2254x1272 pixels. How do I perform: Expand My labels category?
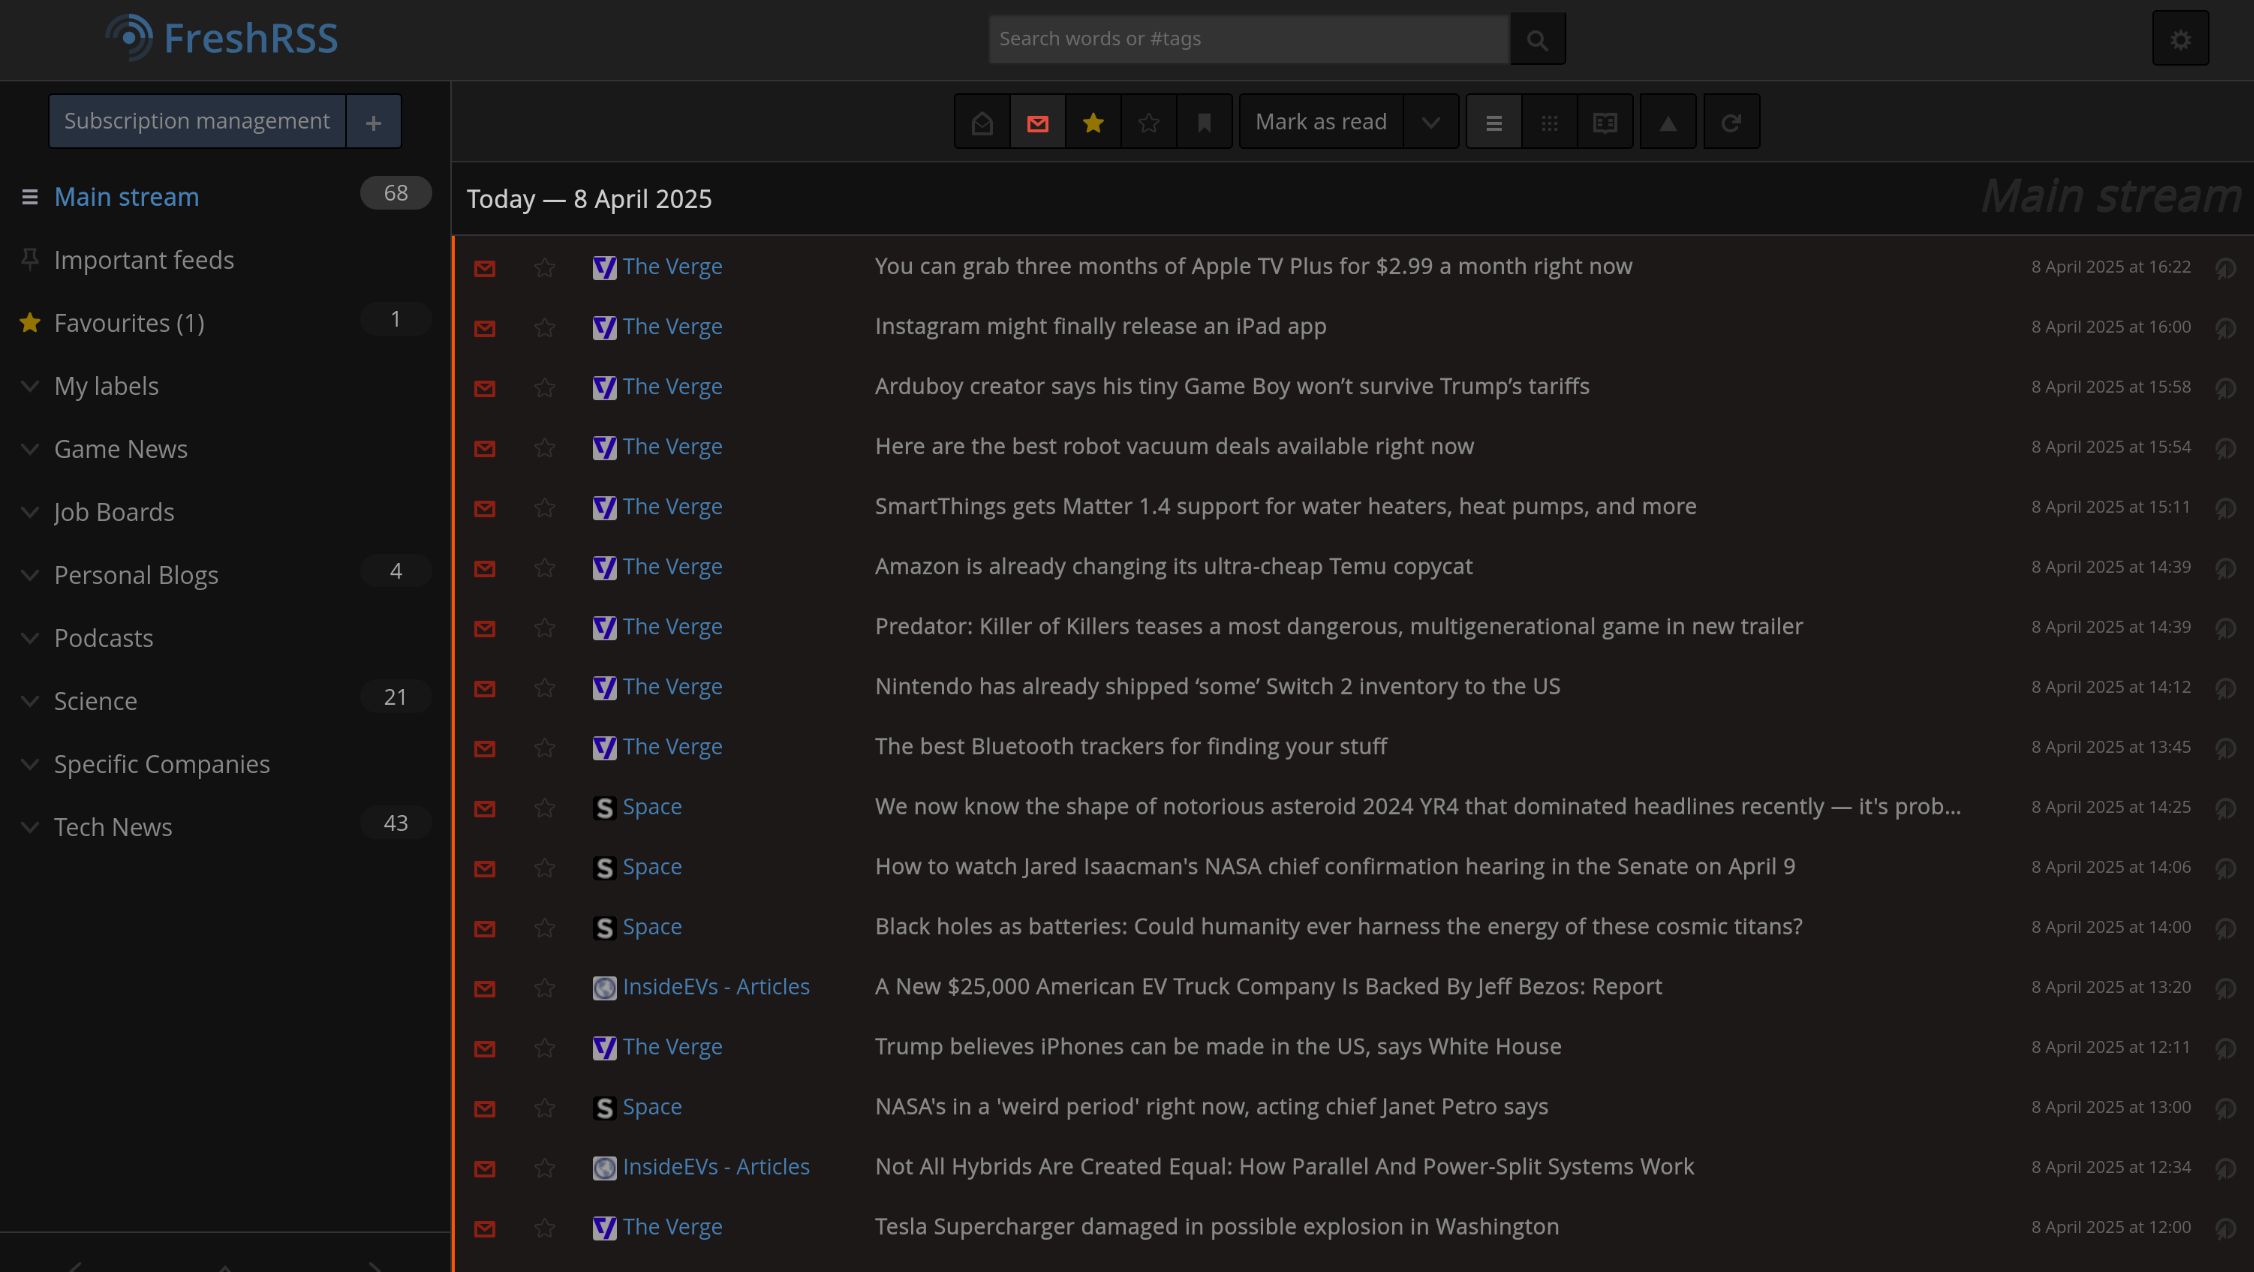tap(30, 386)
